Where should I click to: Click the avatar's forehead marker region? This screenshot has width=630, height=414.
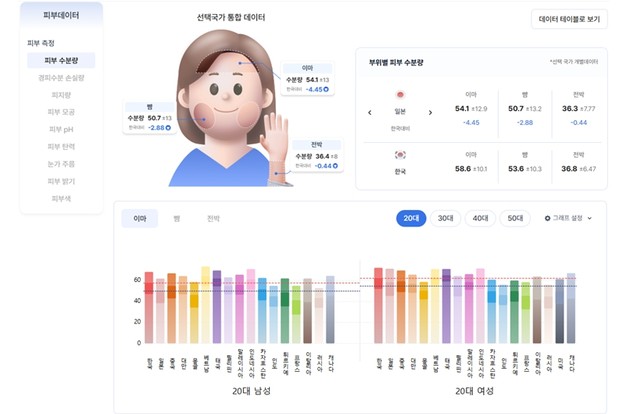coord(240,62)
